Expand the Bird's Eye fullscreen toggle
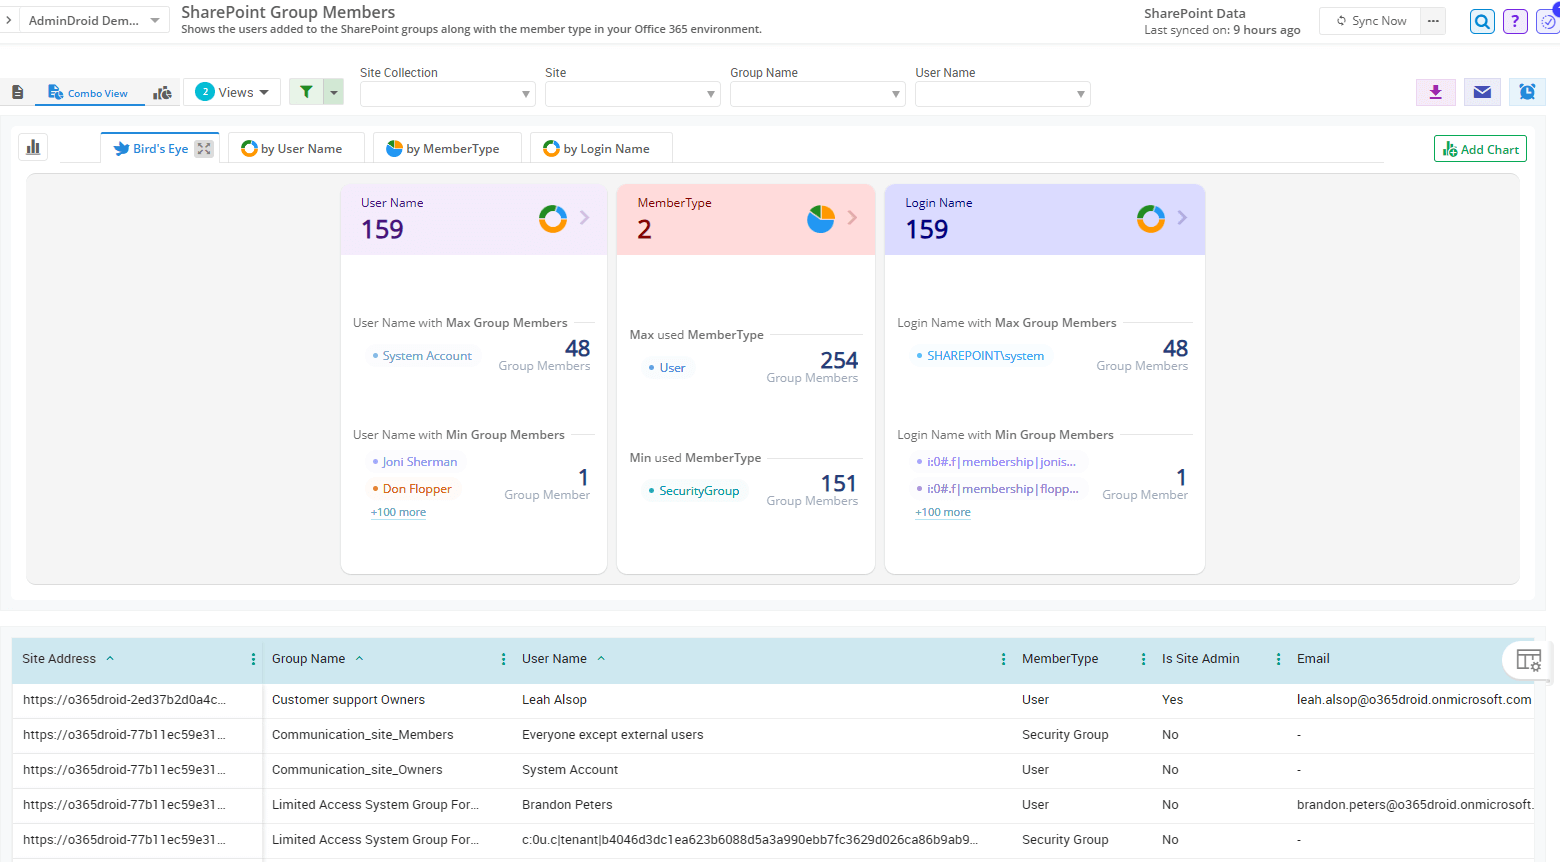Image resolution: width=1560 pixels, height=862 pixels. pyautogui.click(x=204, y=149)
